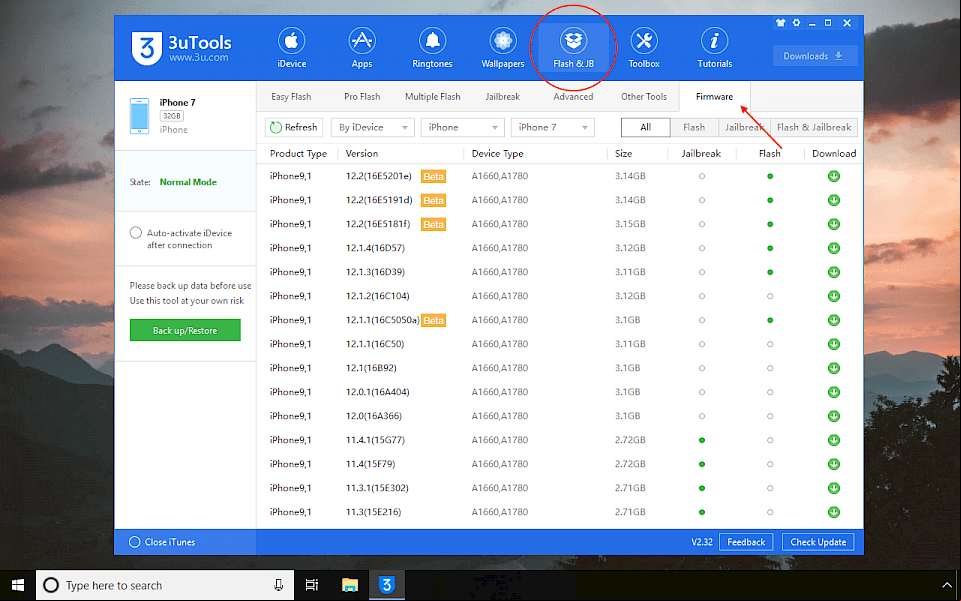
Task: Download firmware 12.2(16E5181f)
Action: [834, 224]
